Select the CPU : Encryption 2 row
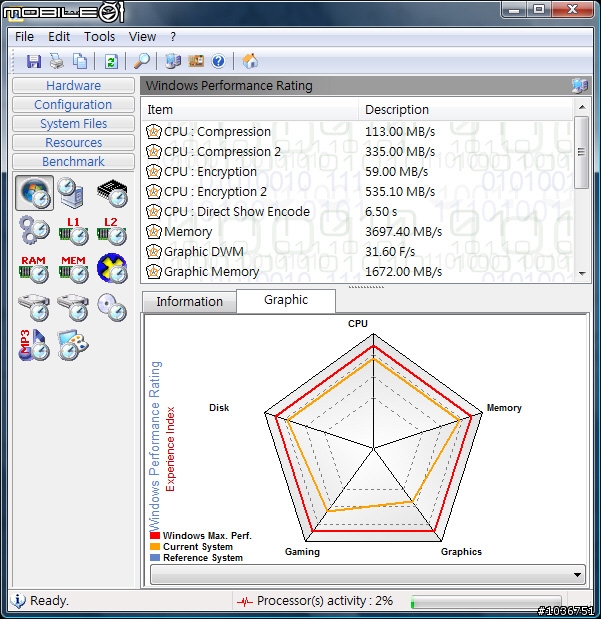The image size is (601, 619). [x=357, y=192]
